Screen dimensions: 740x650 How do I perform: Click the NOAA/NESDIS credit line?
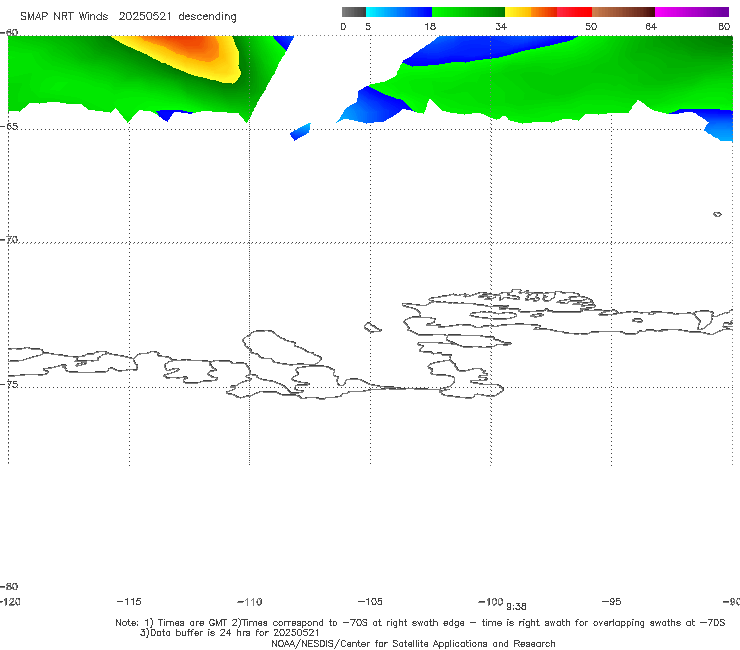413,644
